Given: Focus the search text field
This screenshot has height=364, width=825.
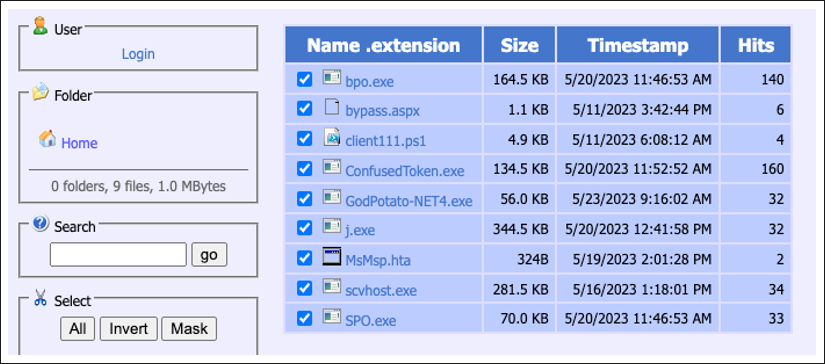Looking at the screenshot, I should [118, 255].
